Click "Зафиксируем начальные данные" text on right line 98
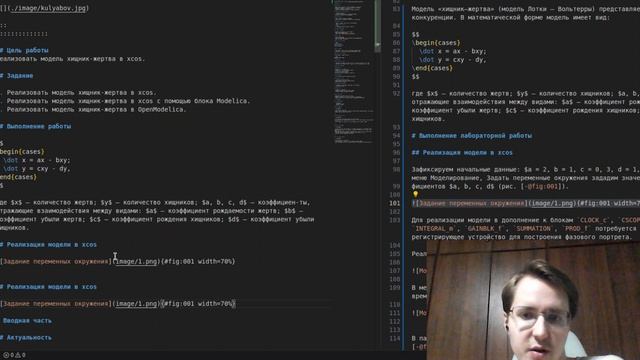 (x=463, y=169)
